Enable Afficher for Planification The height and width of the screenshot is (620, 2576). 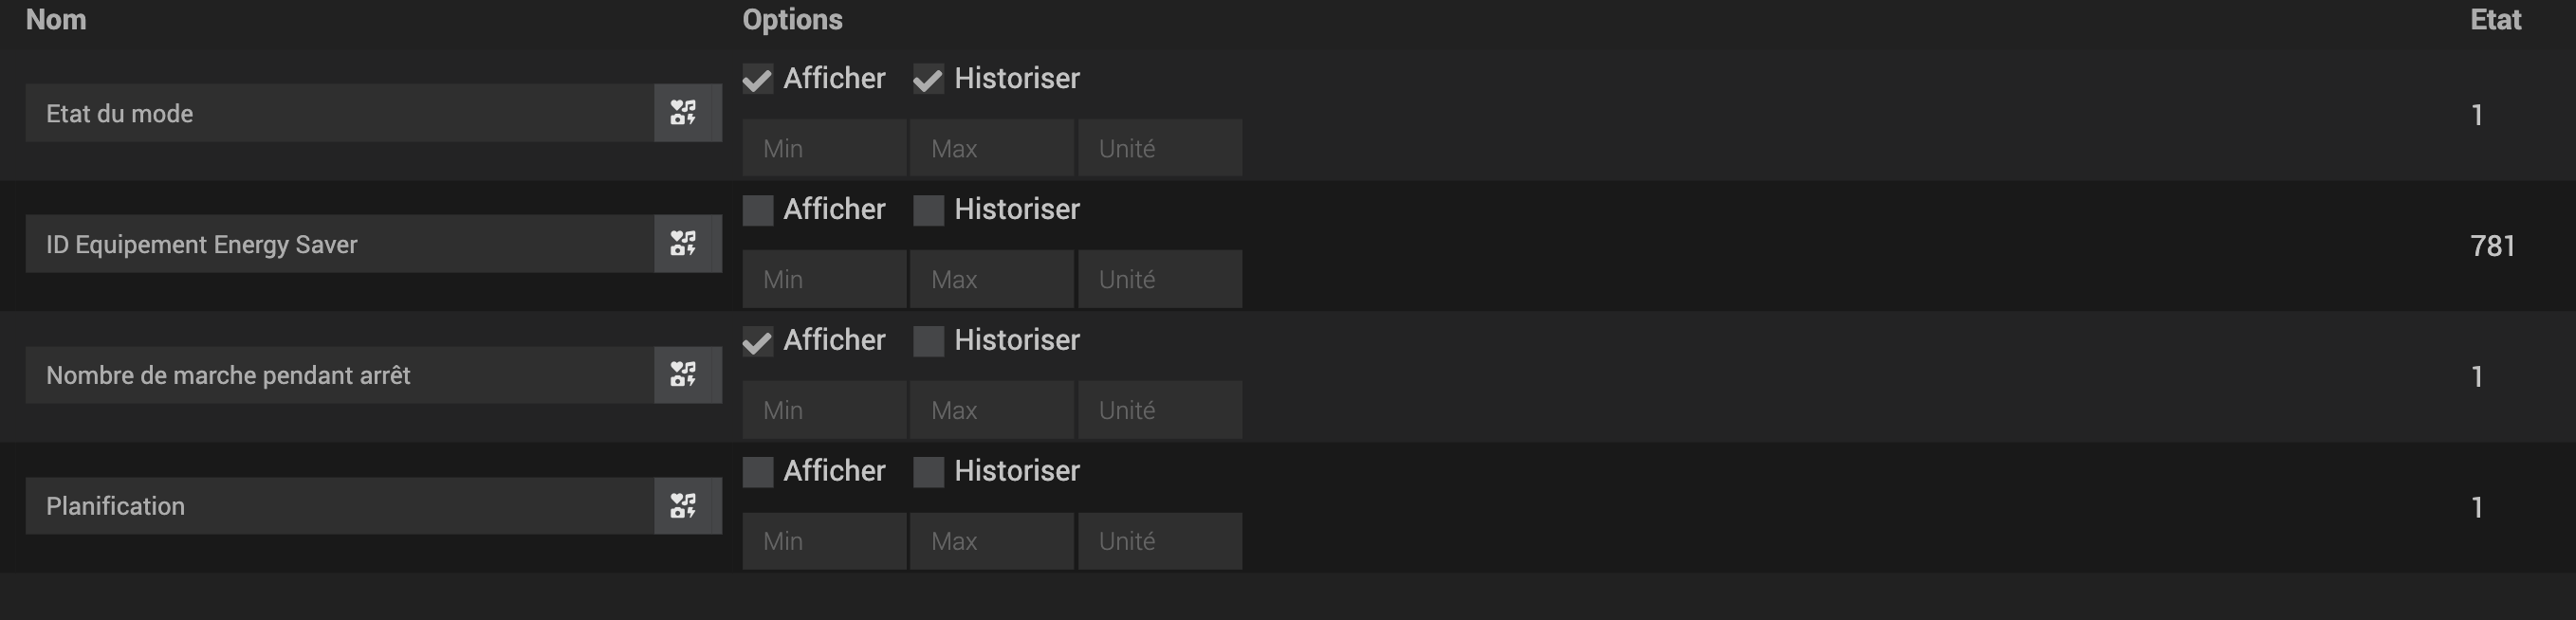click(x=758, y=472)
